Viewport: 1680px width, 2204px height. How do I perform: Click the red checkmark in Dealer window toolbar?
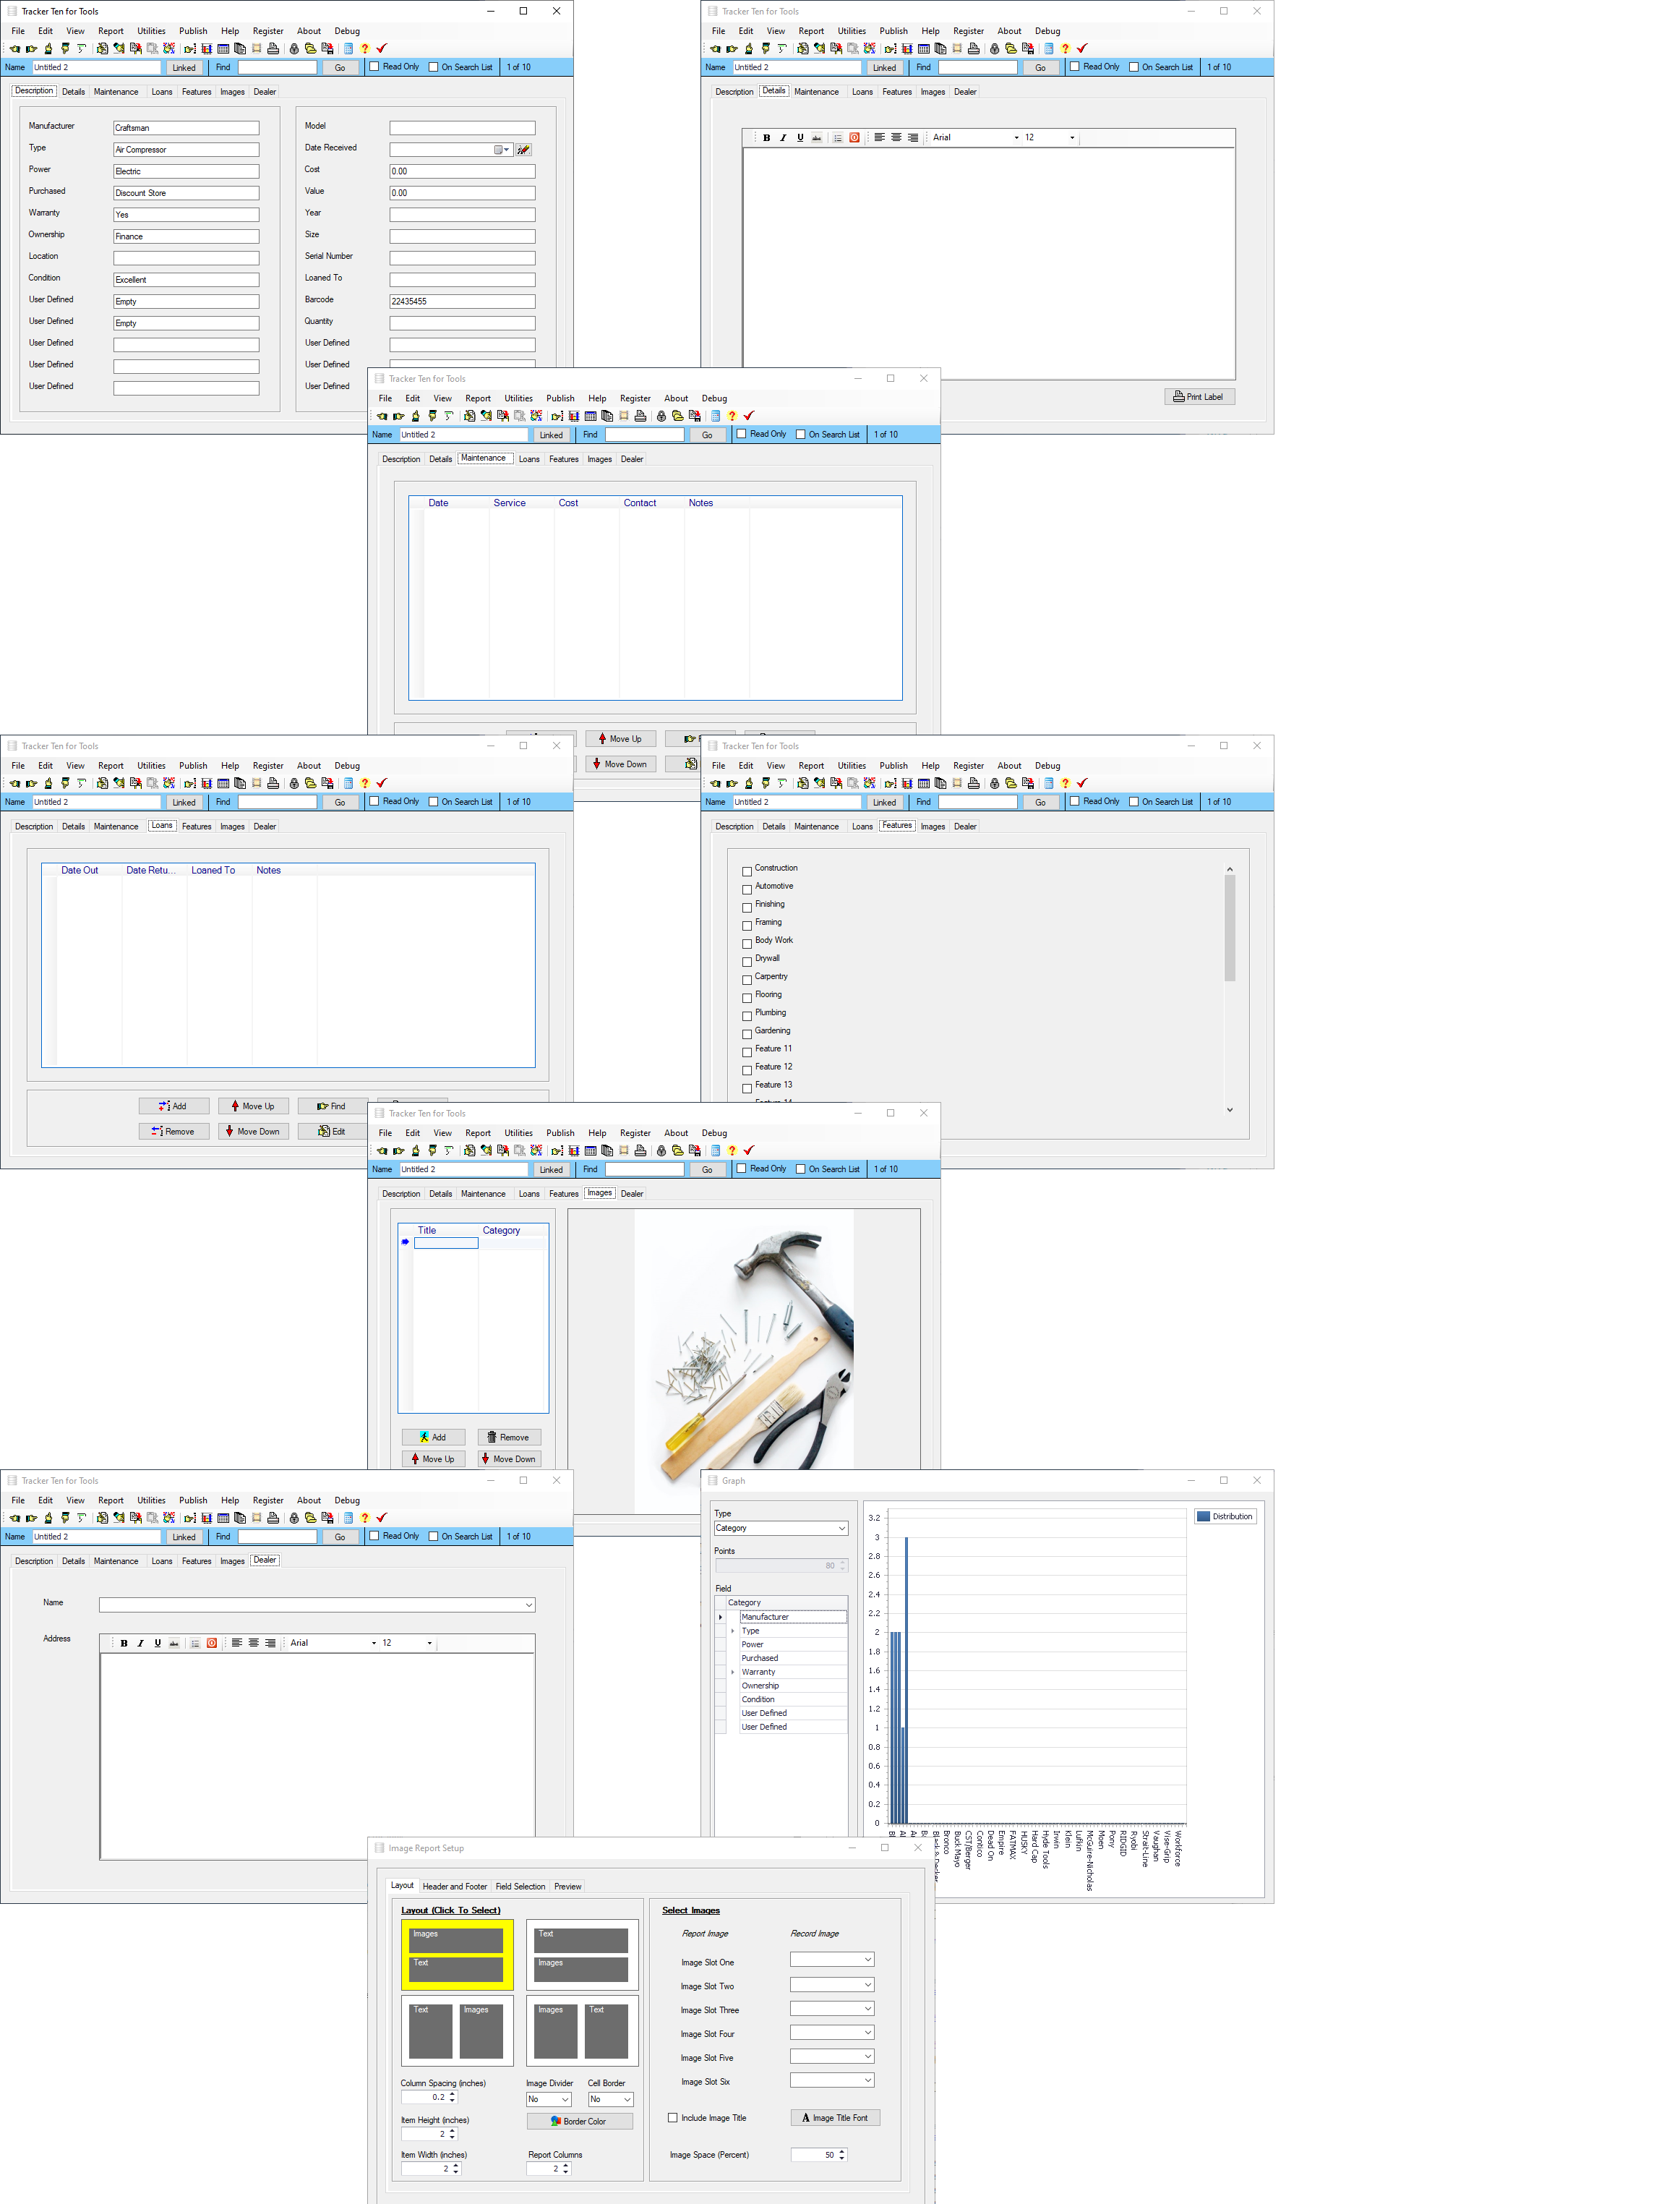pos(382,1517)
